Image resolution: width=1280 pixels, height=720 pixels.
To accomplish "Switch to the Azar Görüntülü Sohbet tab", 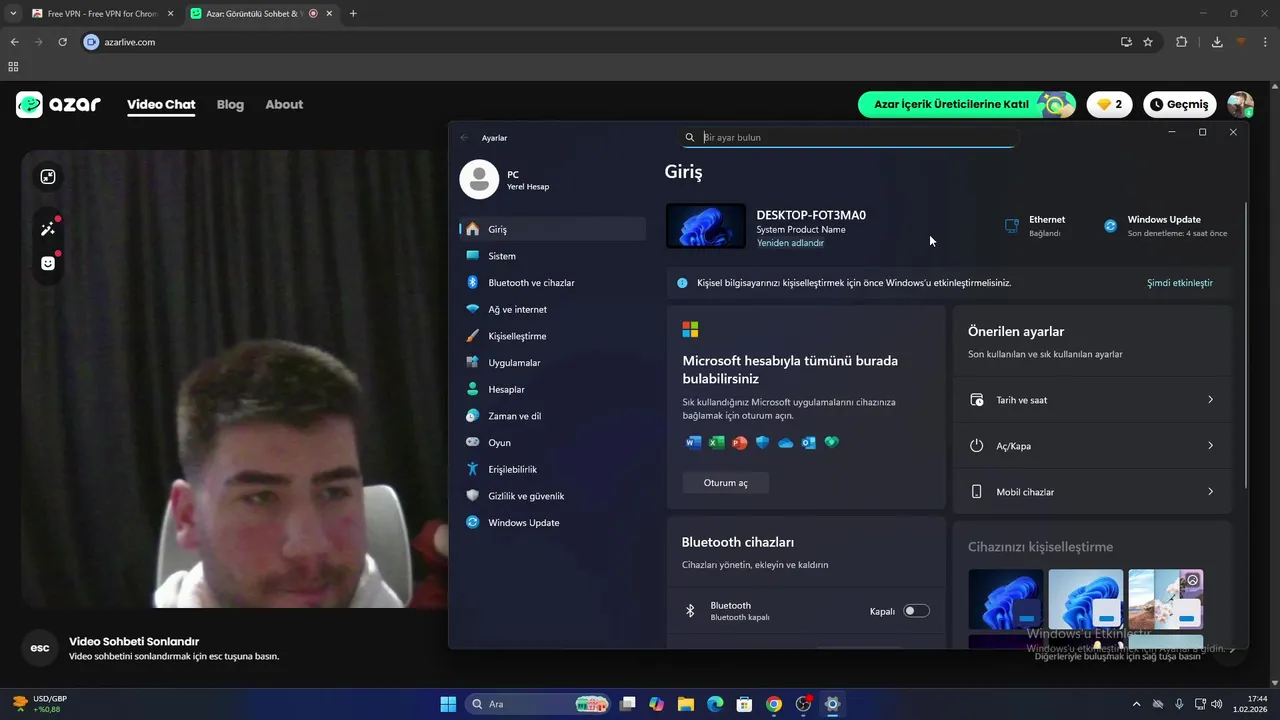I will click(260, 14).
